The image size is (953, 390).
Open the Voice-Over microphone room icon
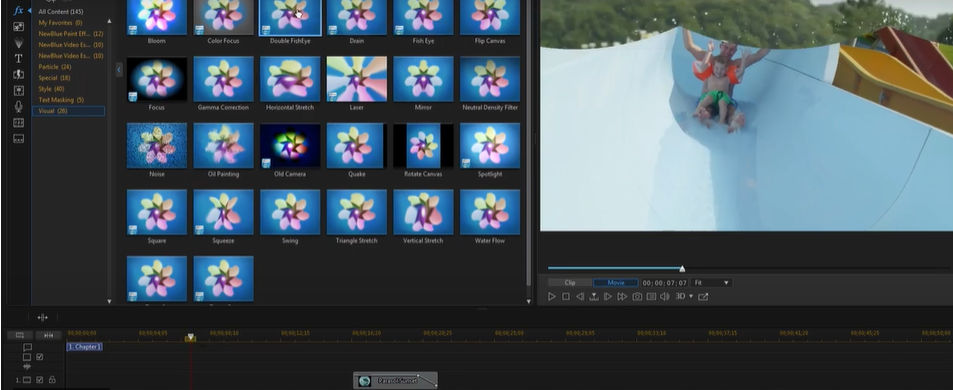click(18, 106)
